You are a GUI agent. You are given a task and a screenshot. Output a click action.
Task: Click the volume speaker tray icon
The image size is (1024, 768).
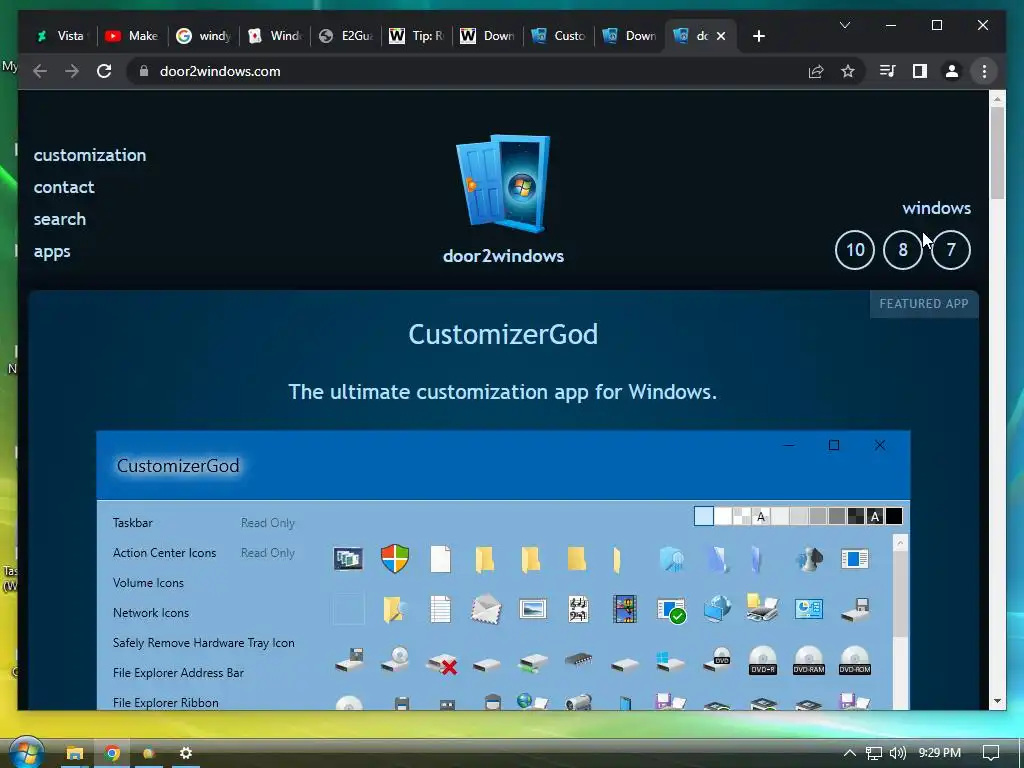[x=898, y=753]
